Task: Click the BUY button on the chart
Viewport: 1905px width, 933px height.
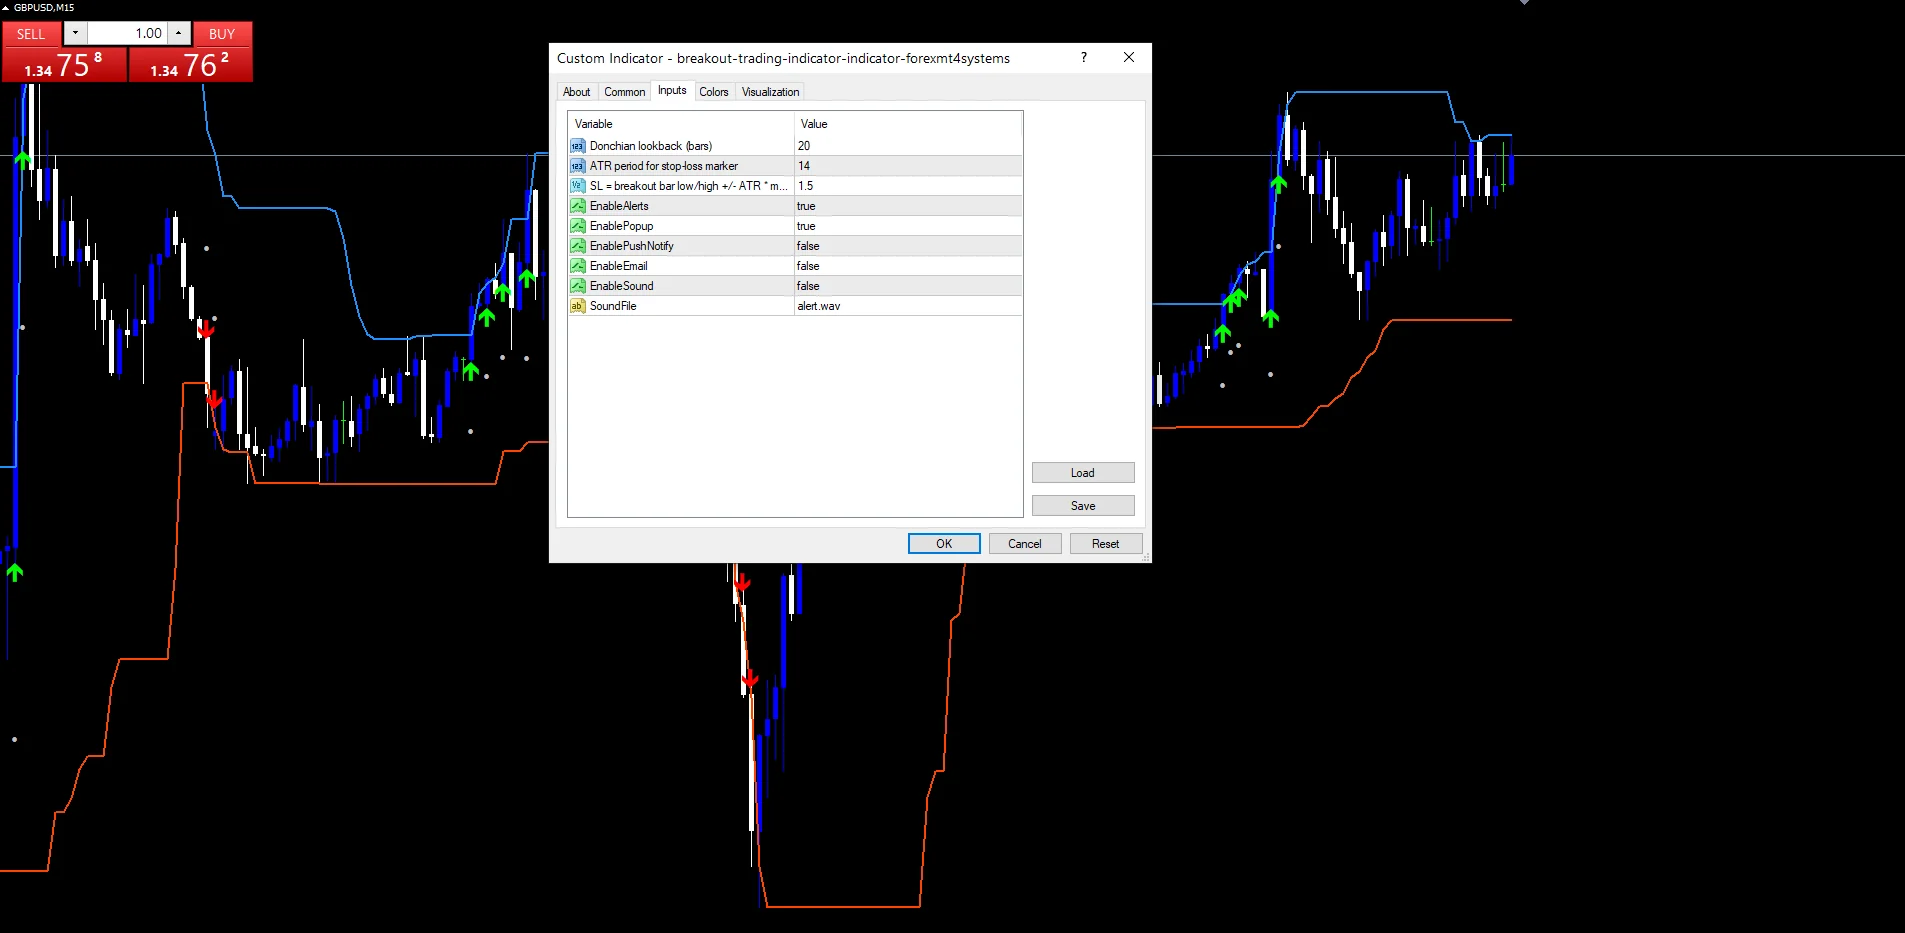Action: (x=222, y=33)
